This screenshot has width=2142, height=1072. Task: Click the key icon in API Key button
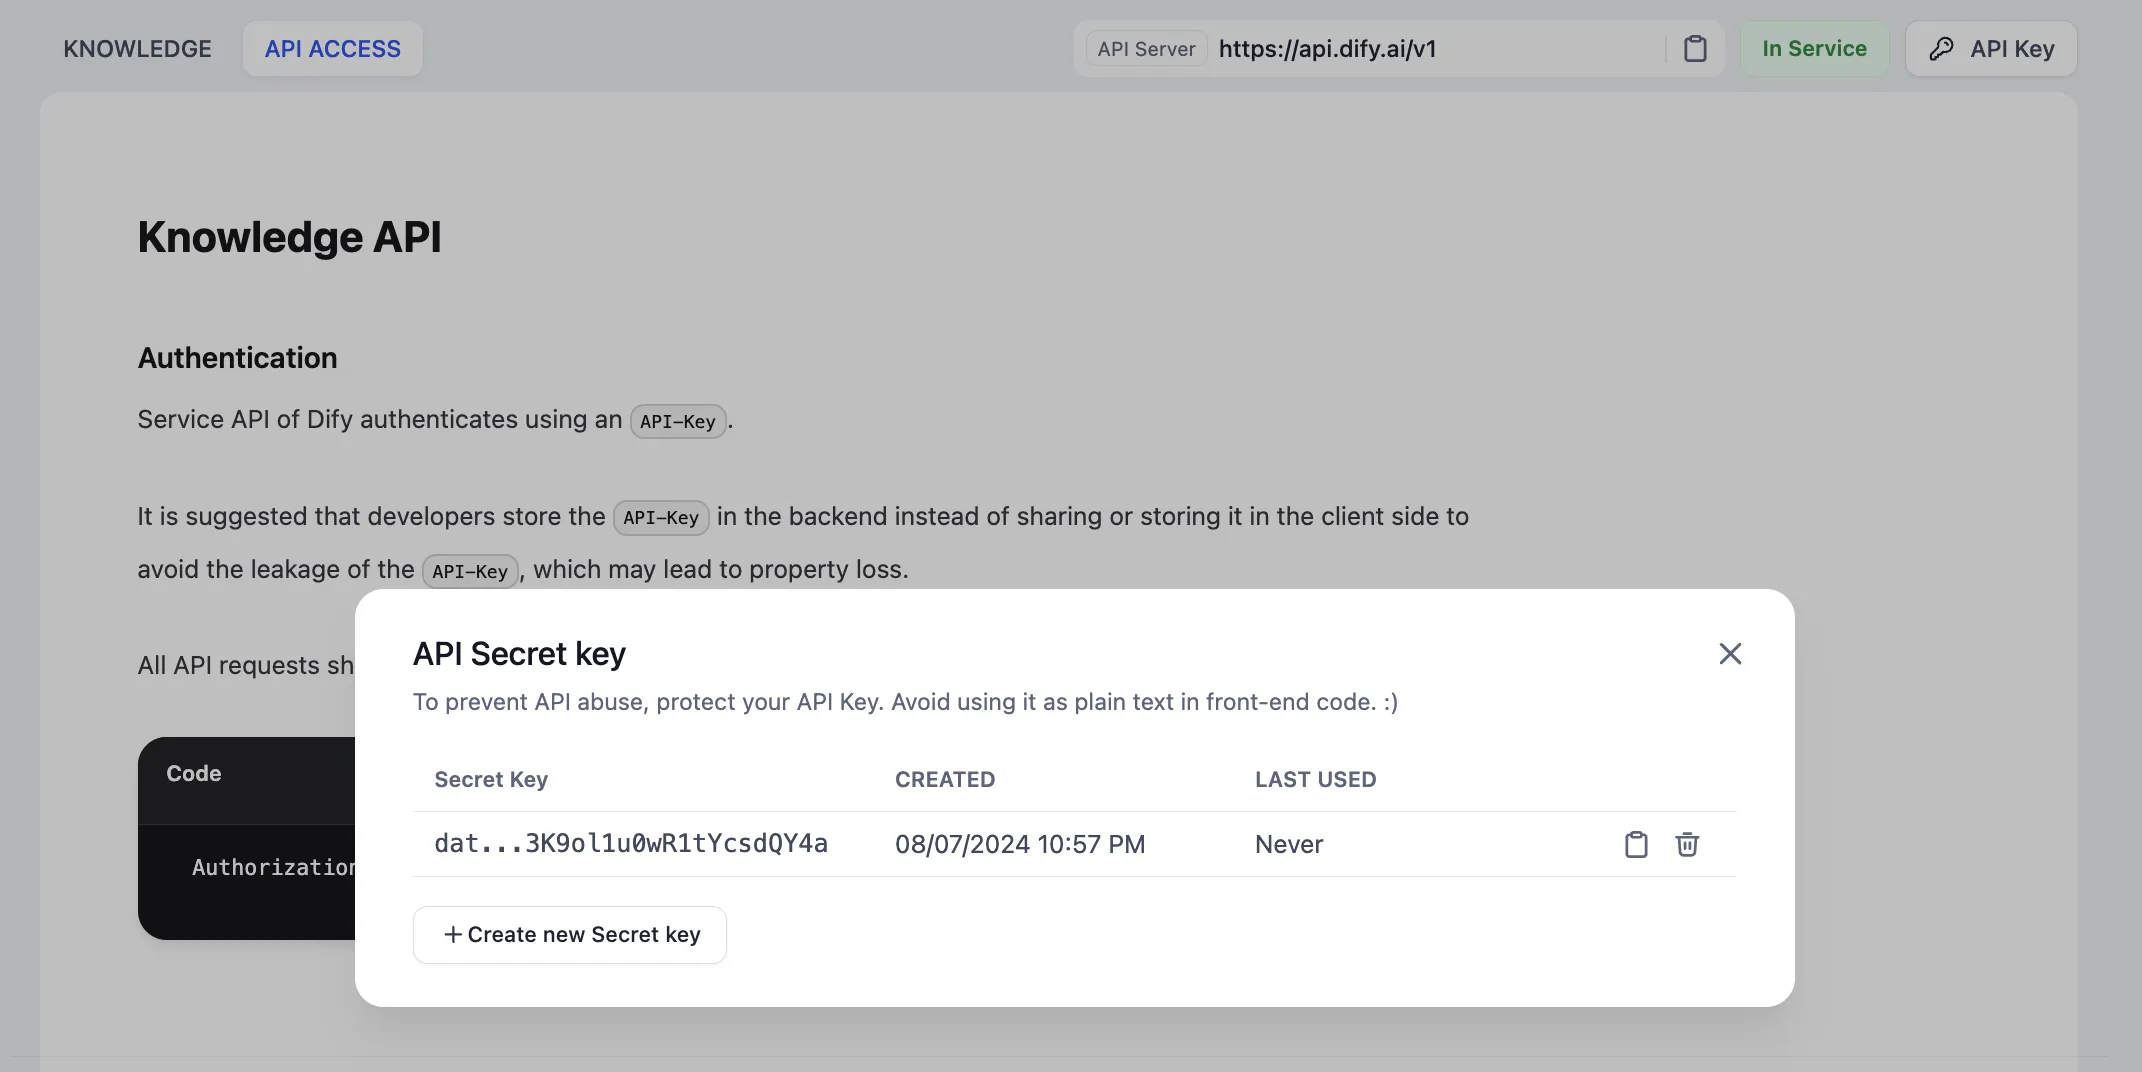(1941, 49)
